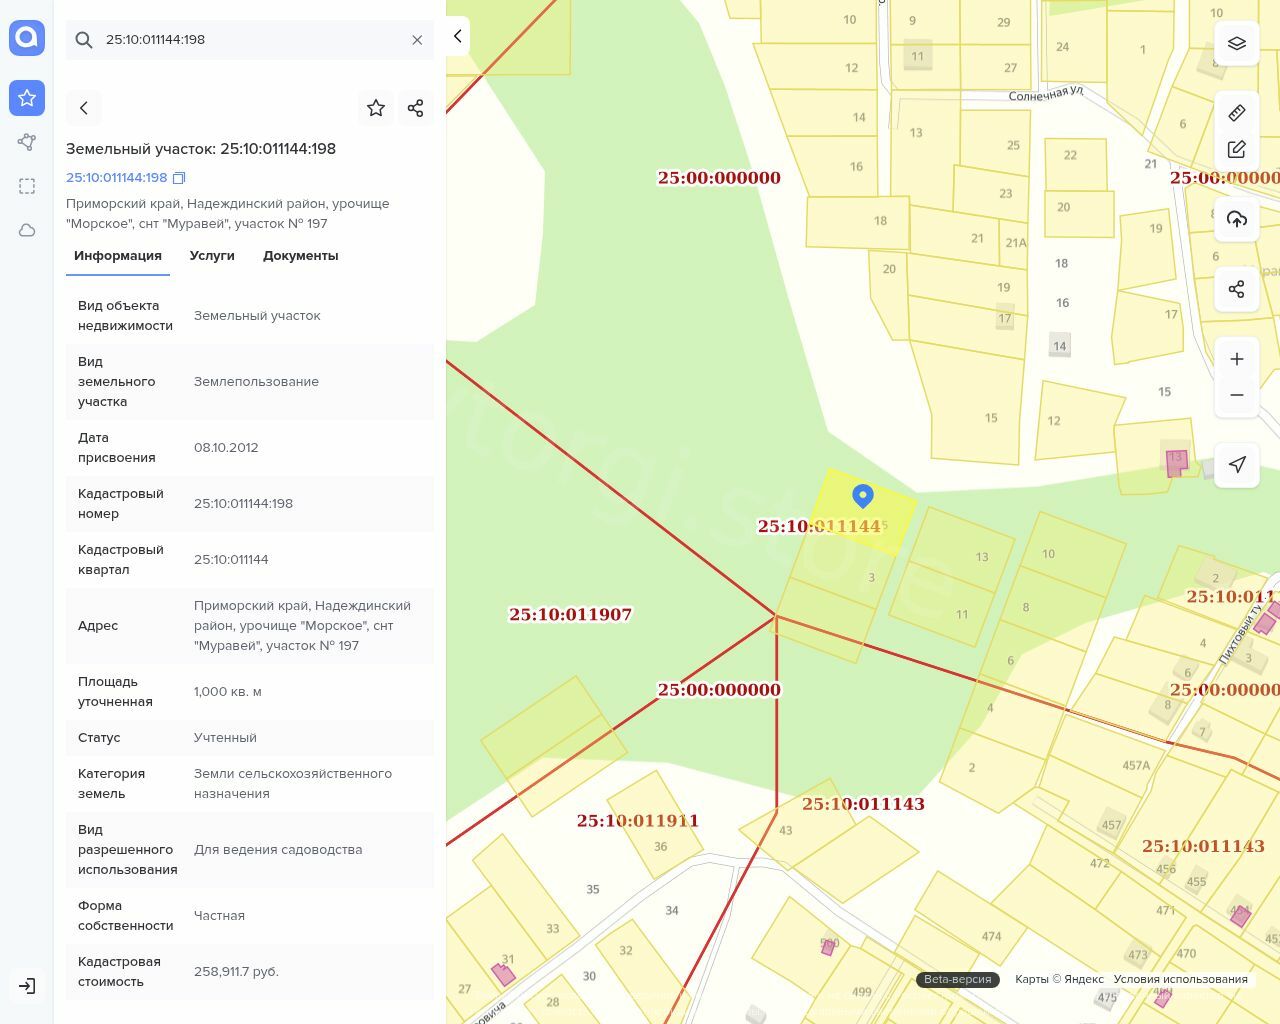The height and width of the screenshot is (1024, 1280).
Task: Open the map layers button
Action: point(1237,44)
